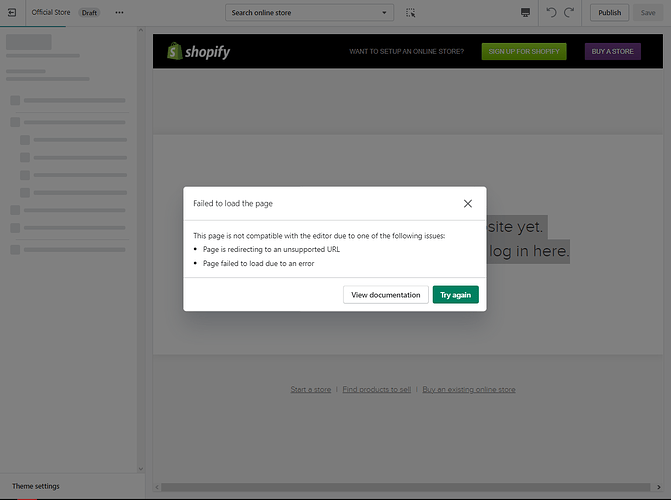
Task: Open the Start a store link
Action: click(311, 390)
